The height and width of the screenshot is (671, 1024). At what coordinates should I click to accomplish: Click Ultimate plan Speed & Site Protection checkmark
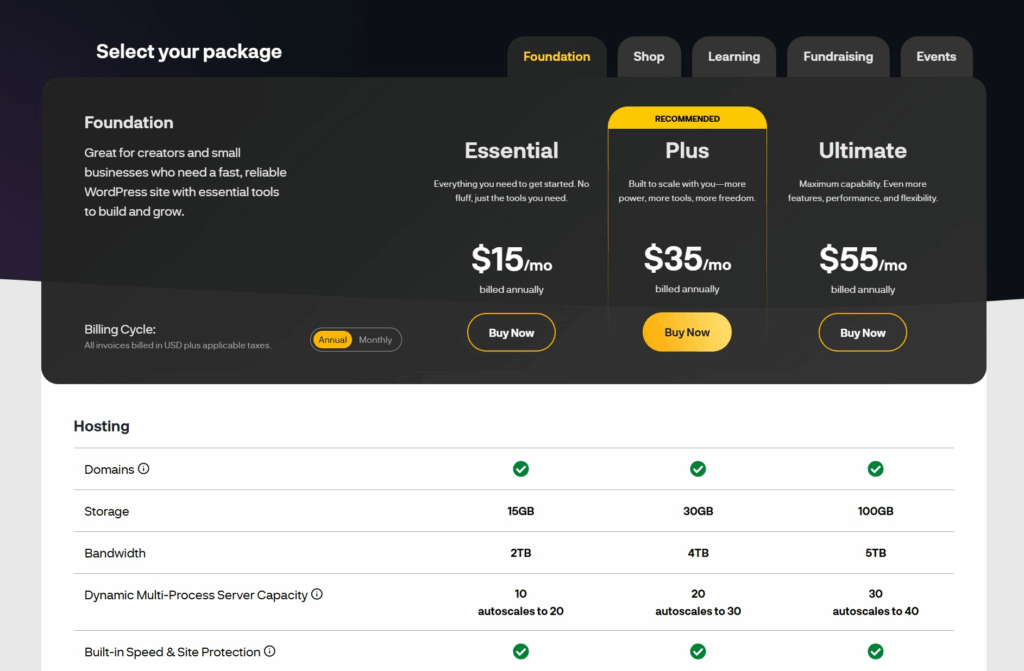(876, 652)
